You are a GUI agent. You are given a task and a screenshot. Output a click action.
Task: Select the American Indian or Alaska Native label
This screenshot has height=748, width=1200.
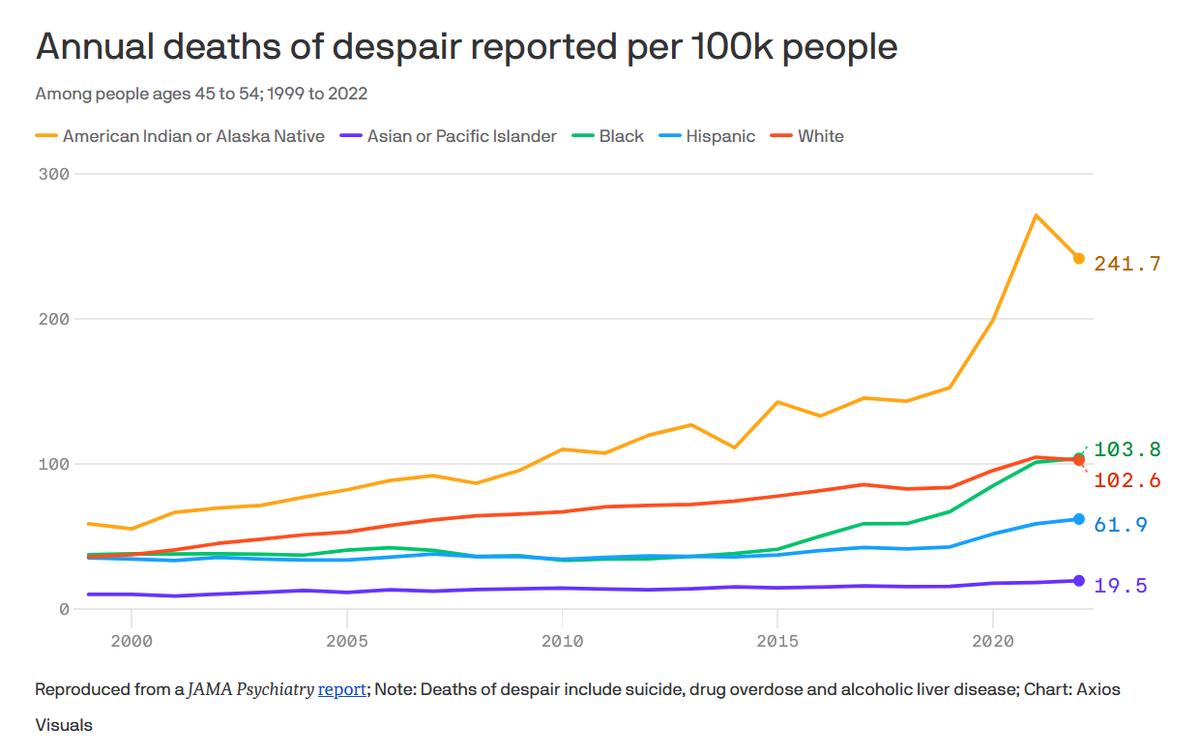193,136
